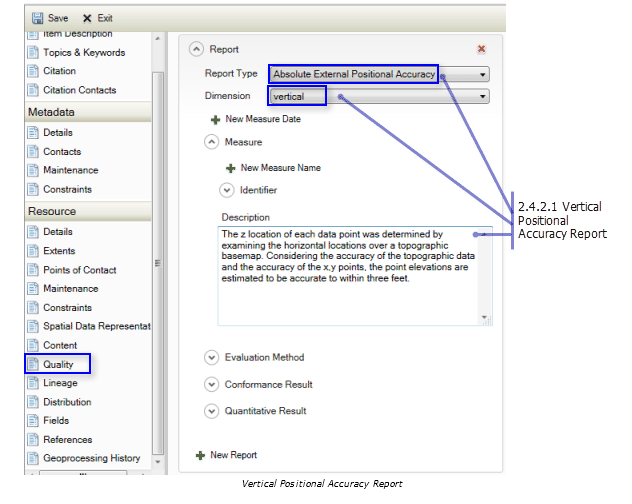The image size is (632, 504).
Task: Select the Quality page
Action: coord(58,364)
